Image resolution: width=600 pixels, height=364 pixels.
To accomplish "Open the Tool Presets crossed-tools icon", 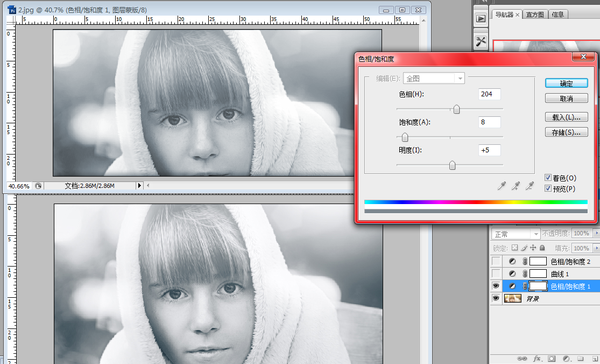I will (481, 41).
